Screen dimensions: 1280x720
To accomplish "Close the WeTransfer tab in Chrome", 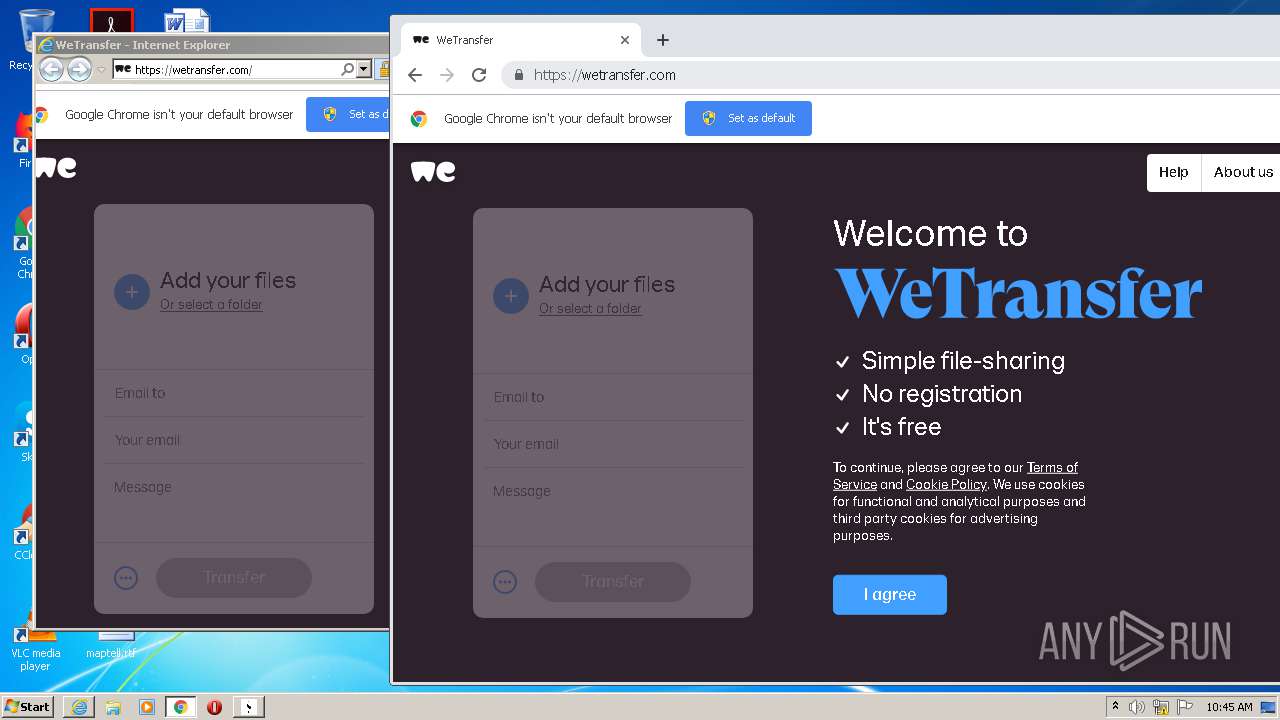I will pos(625,40).
